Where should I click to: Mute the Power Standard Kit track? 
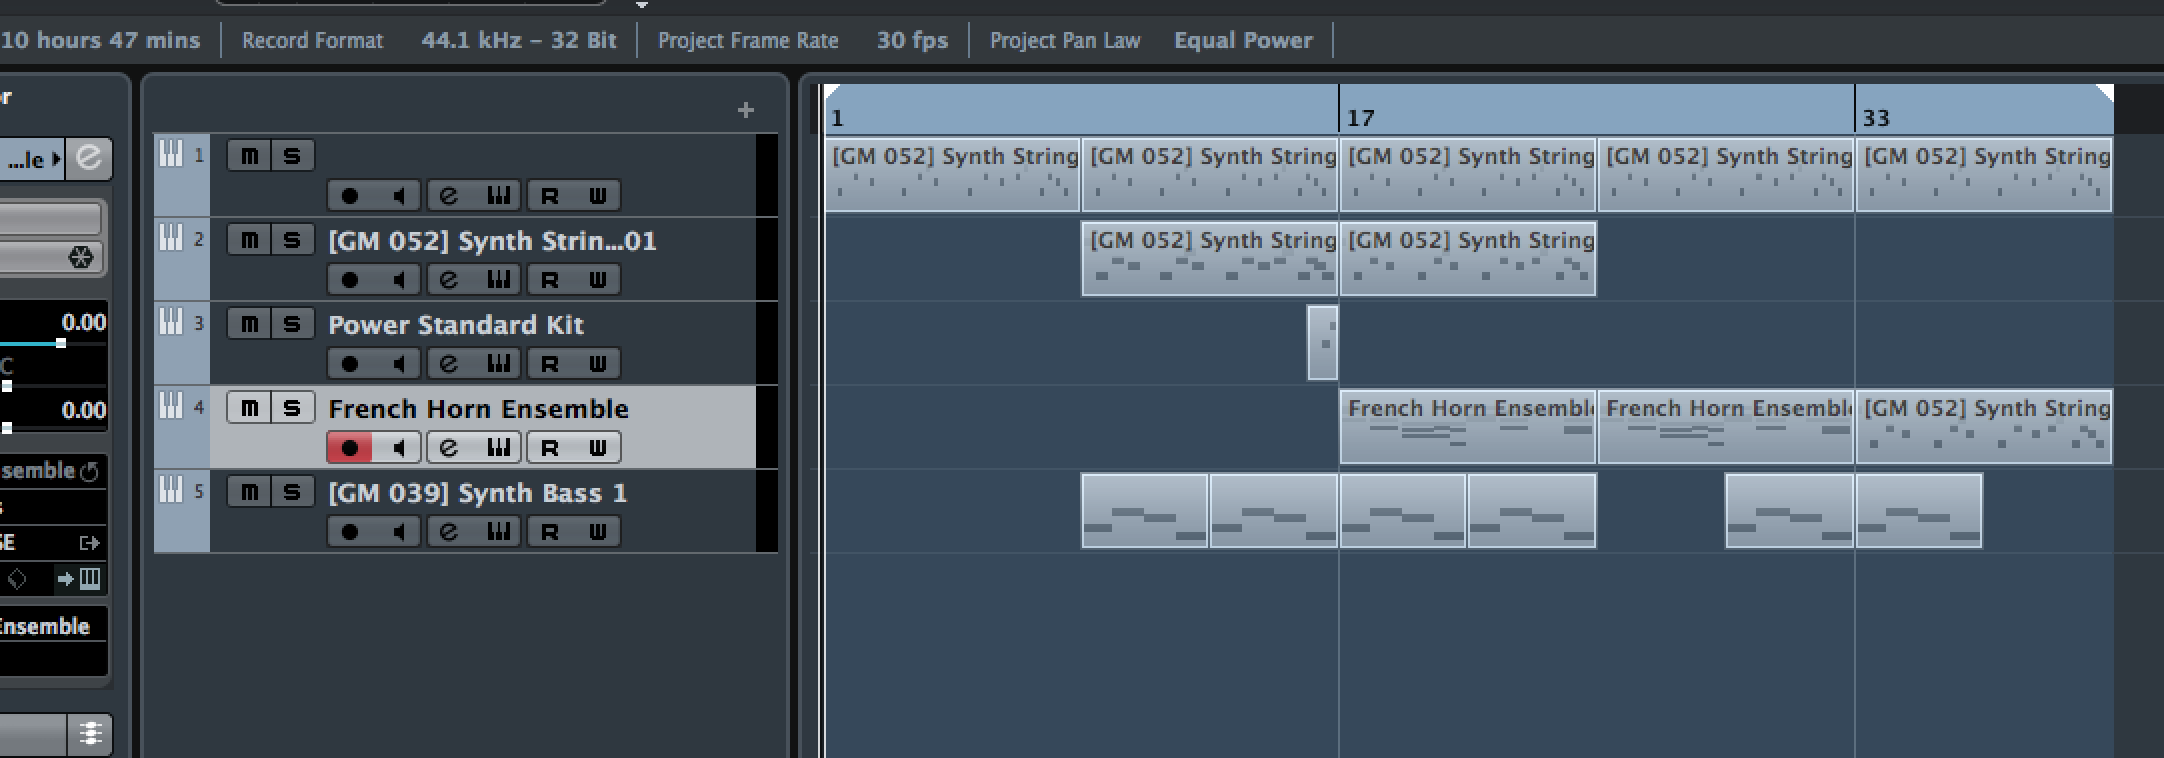[x=249, y=324]
